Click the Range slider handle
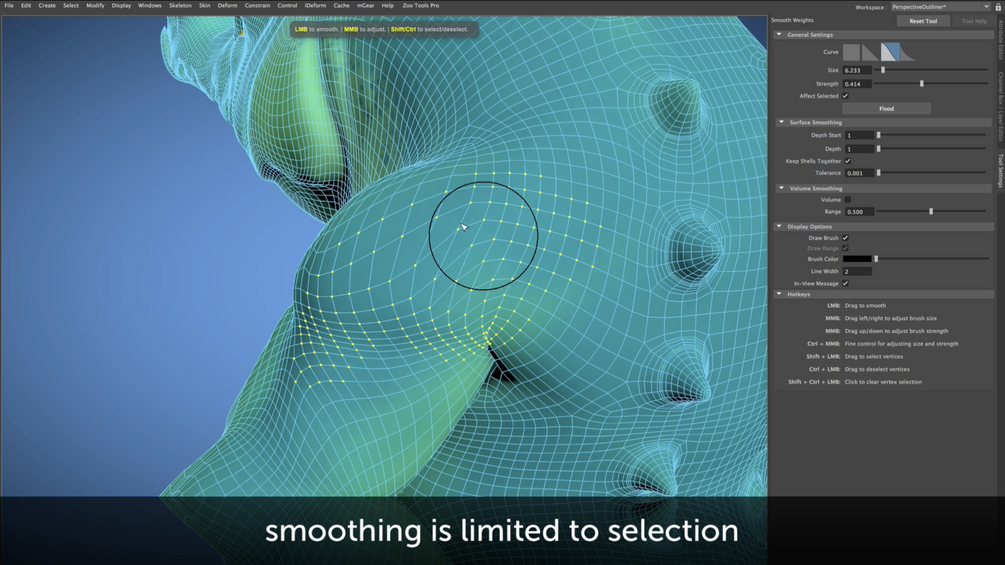The image size is (1005, 565). click(931, 211)
